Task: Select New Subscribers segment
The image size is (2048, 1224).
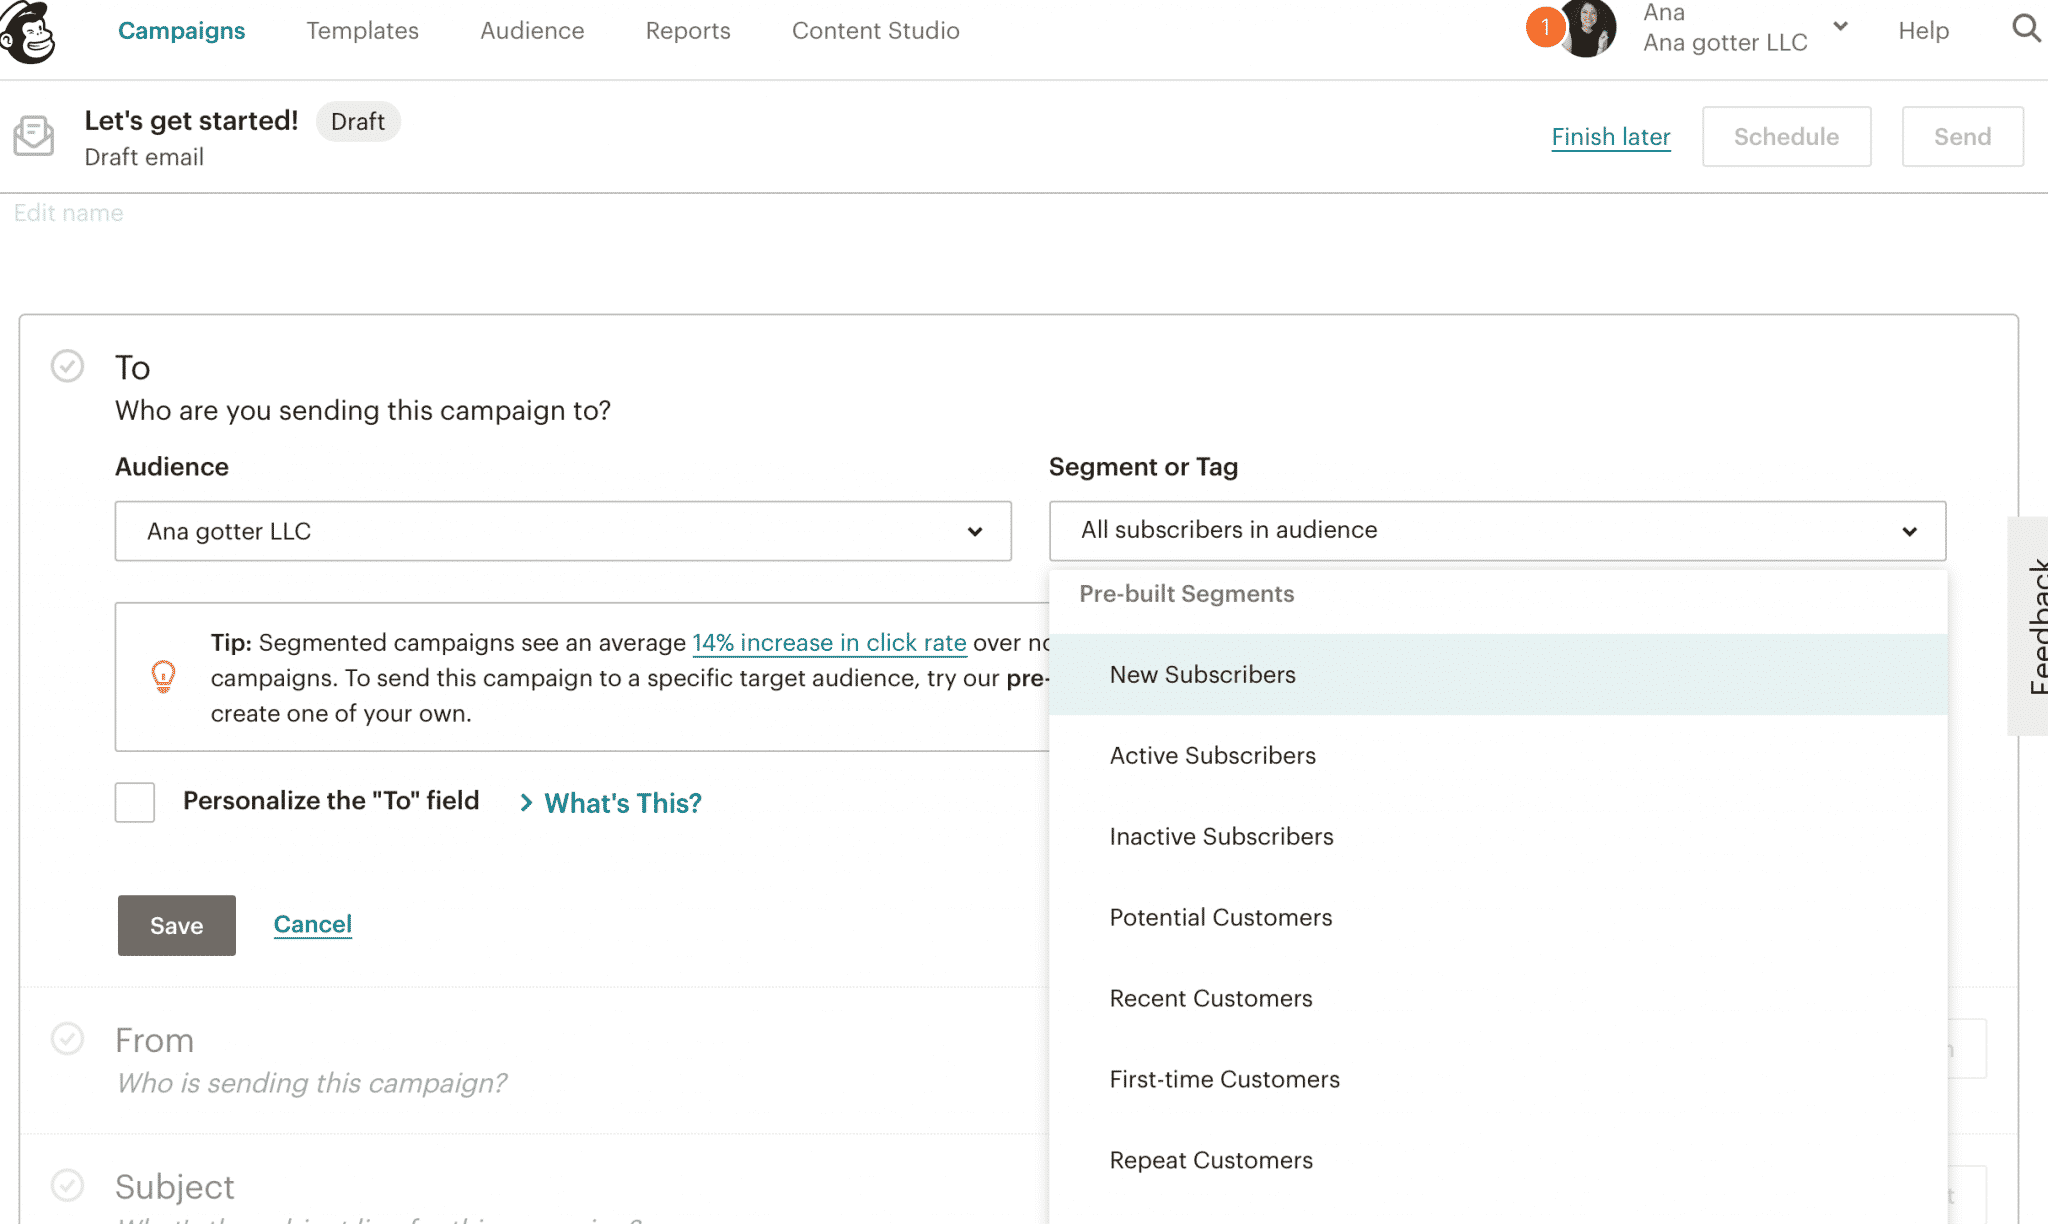Action: pyautogui.click(x=1498, y=674)
